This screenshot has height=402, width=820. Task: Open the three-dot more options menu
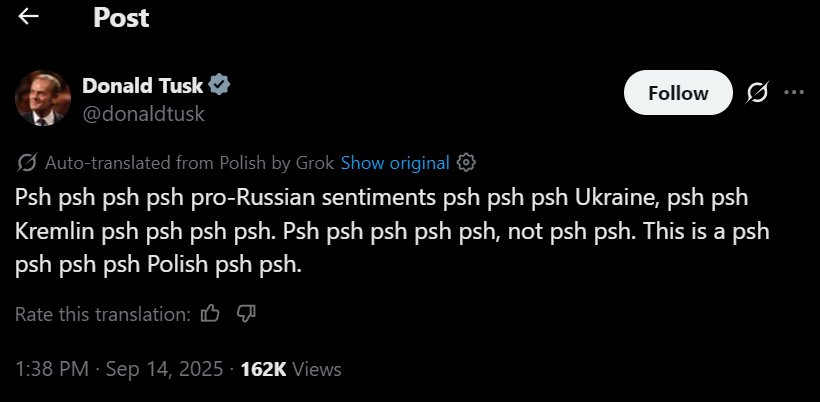pos(794,93)
